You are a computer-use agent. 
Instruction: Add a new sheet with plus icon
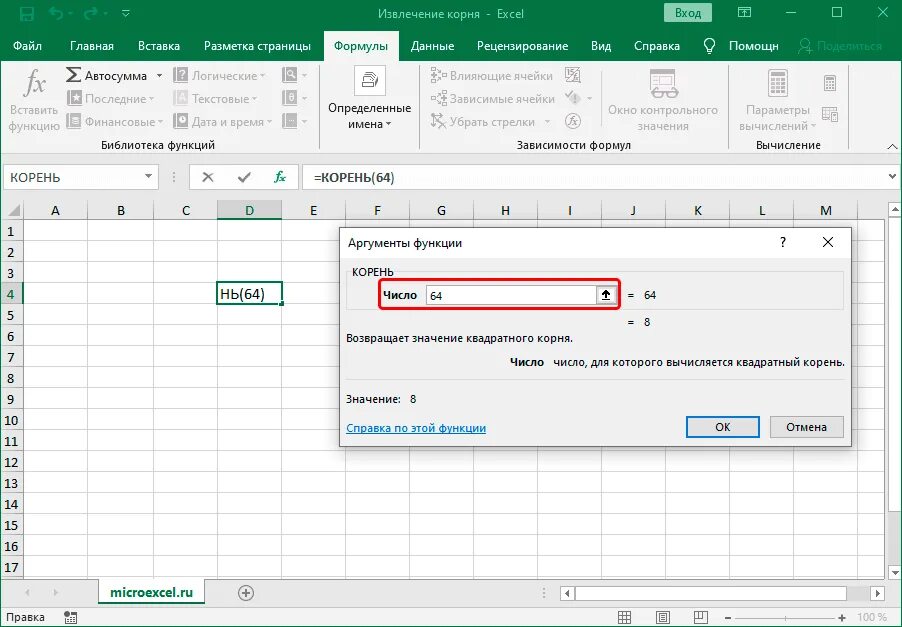tap(246, 592)
